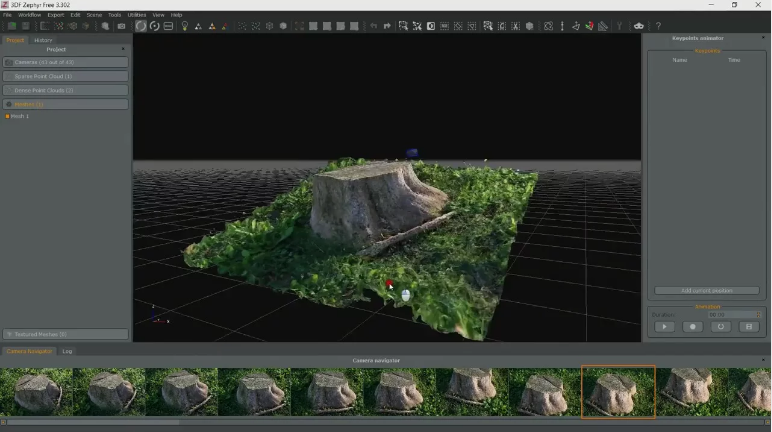The width and height of the screenshot is (772, 432).
Task: Click the Add current position button
Action: coord(707,291)
